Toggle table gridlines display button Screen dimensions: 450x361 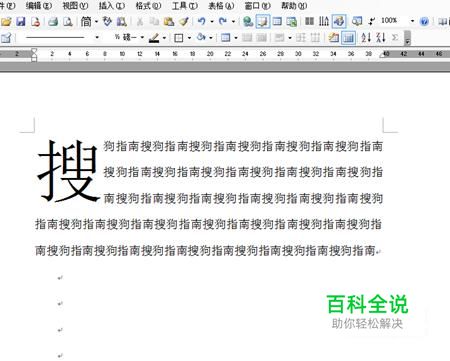click(x=348, y=37)
